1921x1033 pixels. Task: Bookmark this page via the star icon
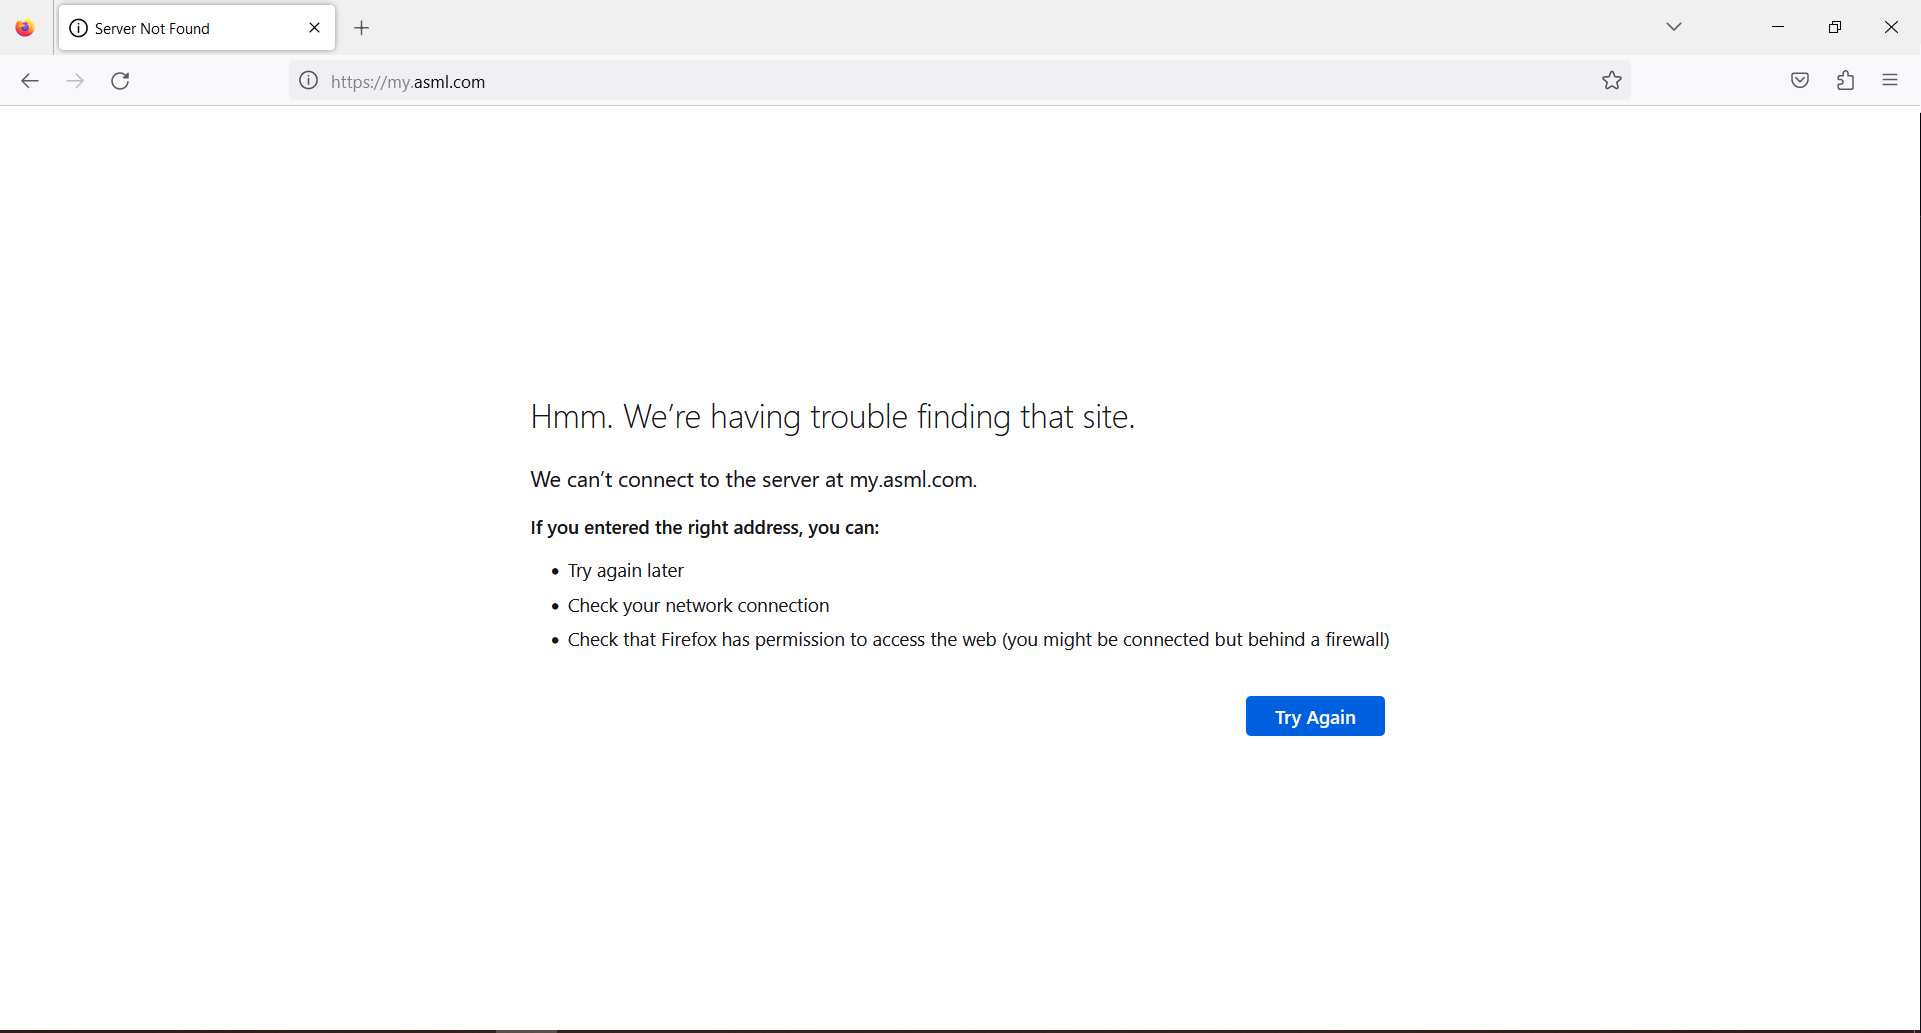pyautogui.click(x=1613, y=80)
